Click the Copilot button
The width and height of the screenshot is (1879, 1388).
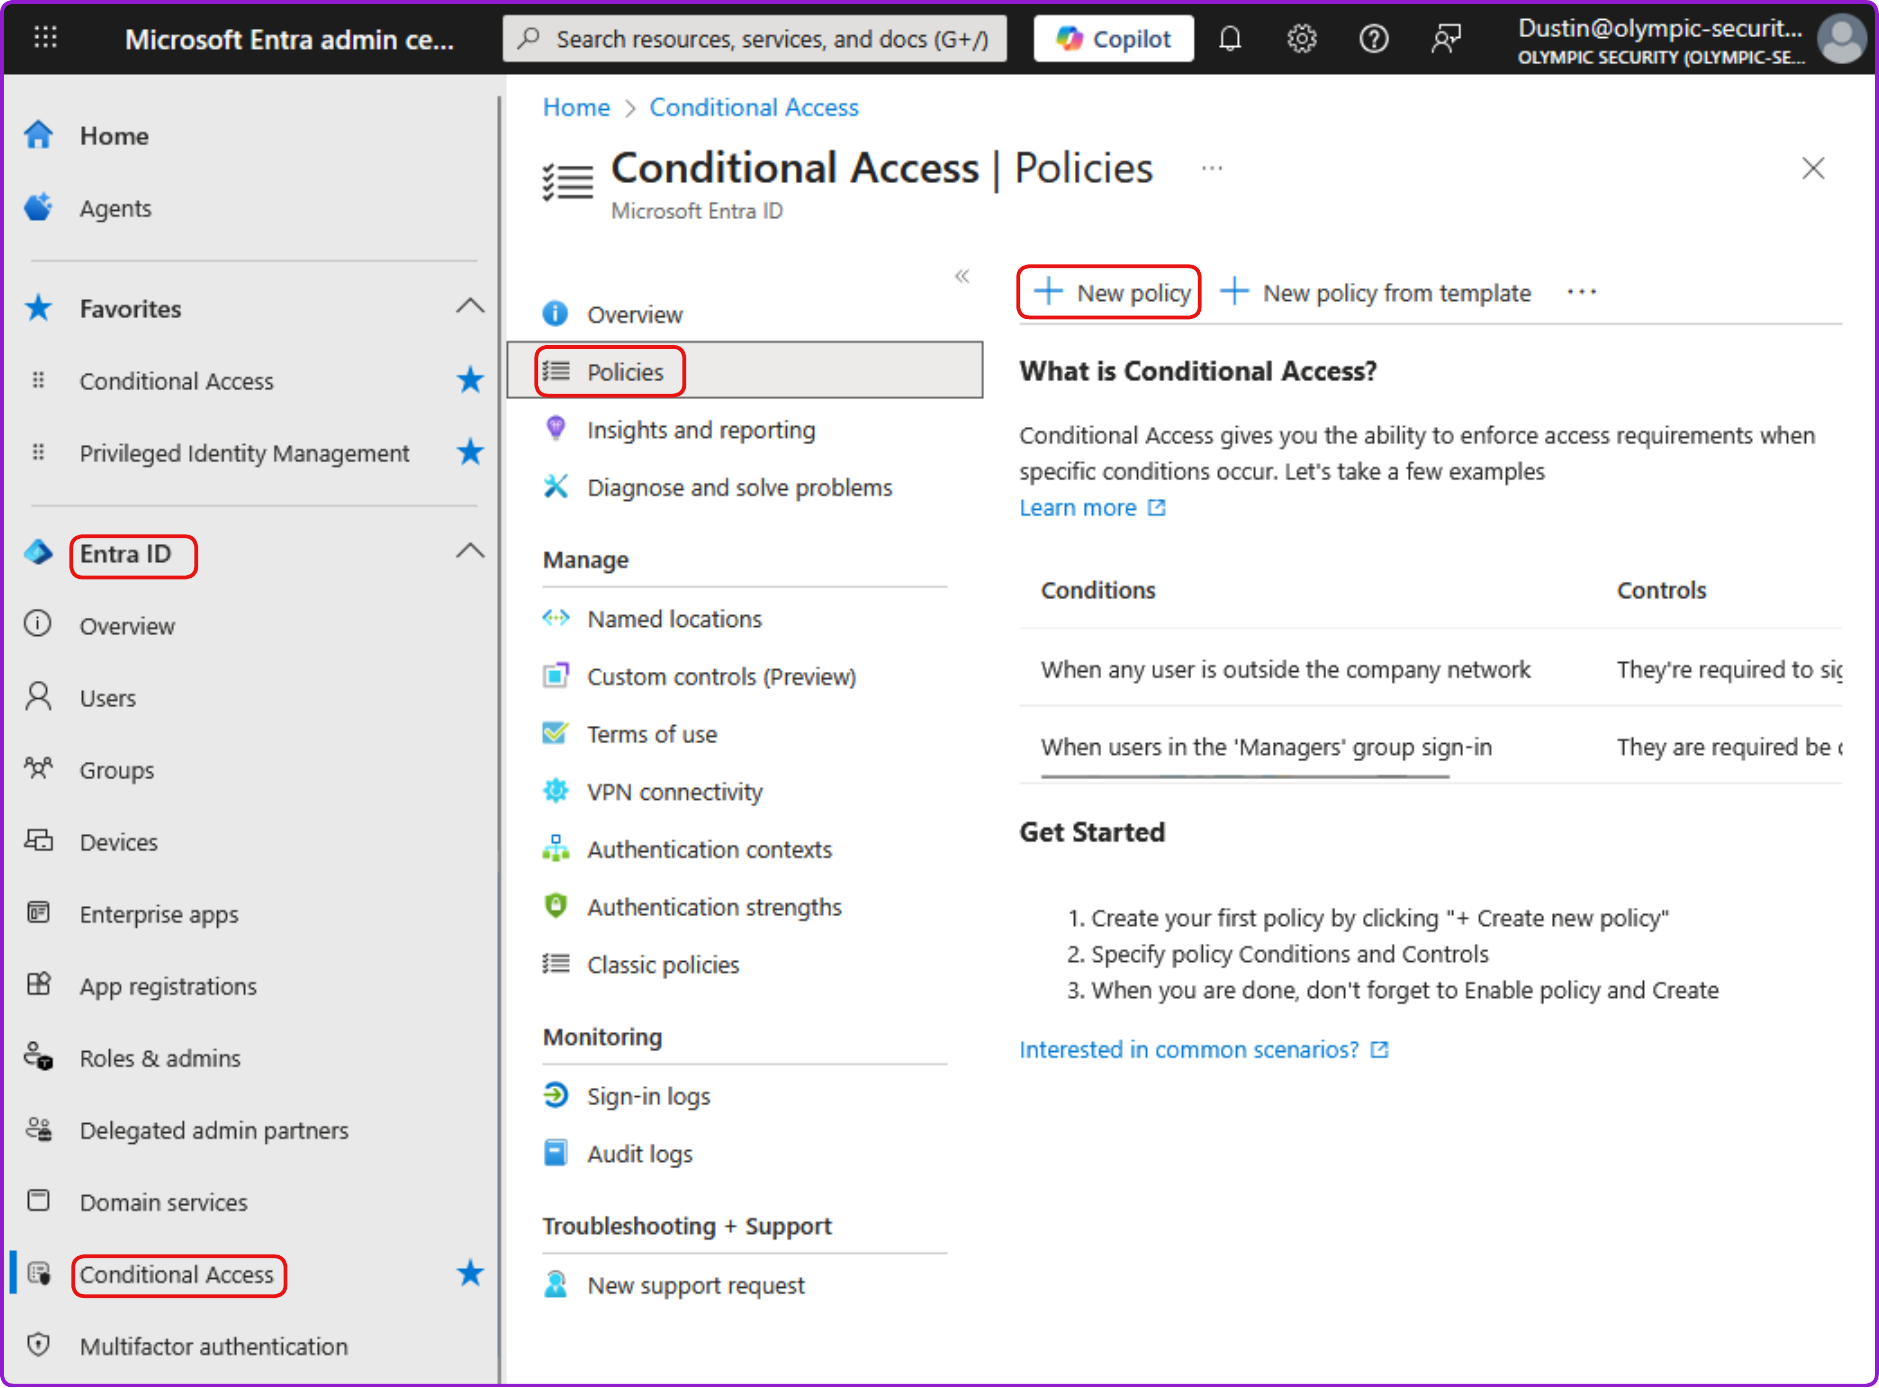[x=1113, y=39]
